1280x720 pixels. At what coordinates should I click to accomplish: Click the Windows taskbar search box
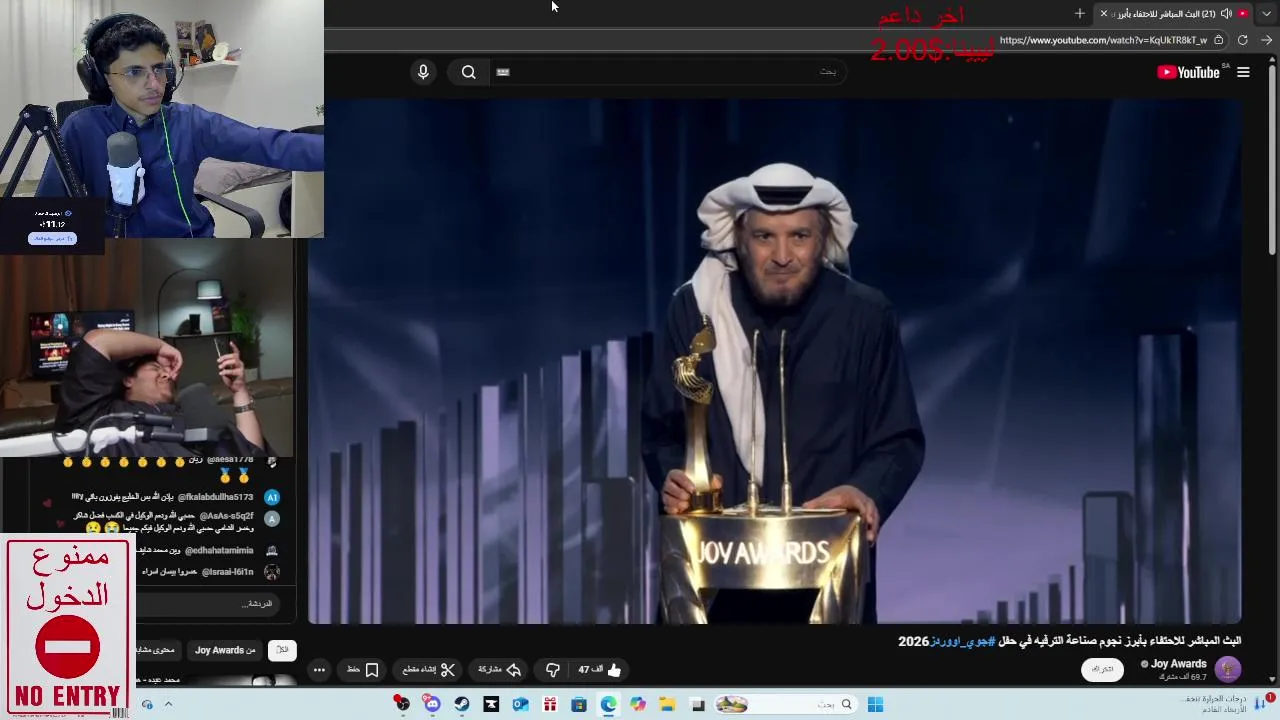[x=784, y=705]
